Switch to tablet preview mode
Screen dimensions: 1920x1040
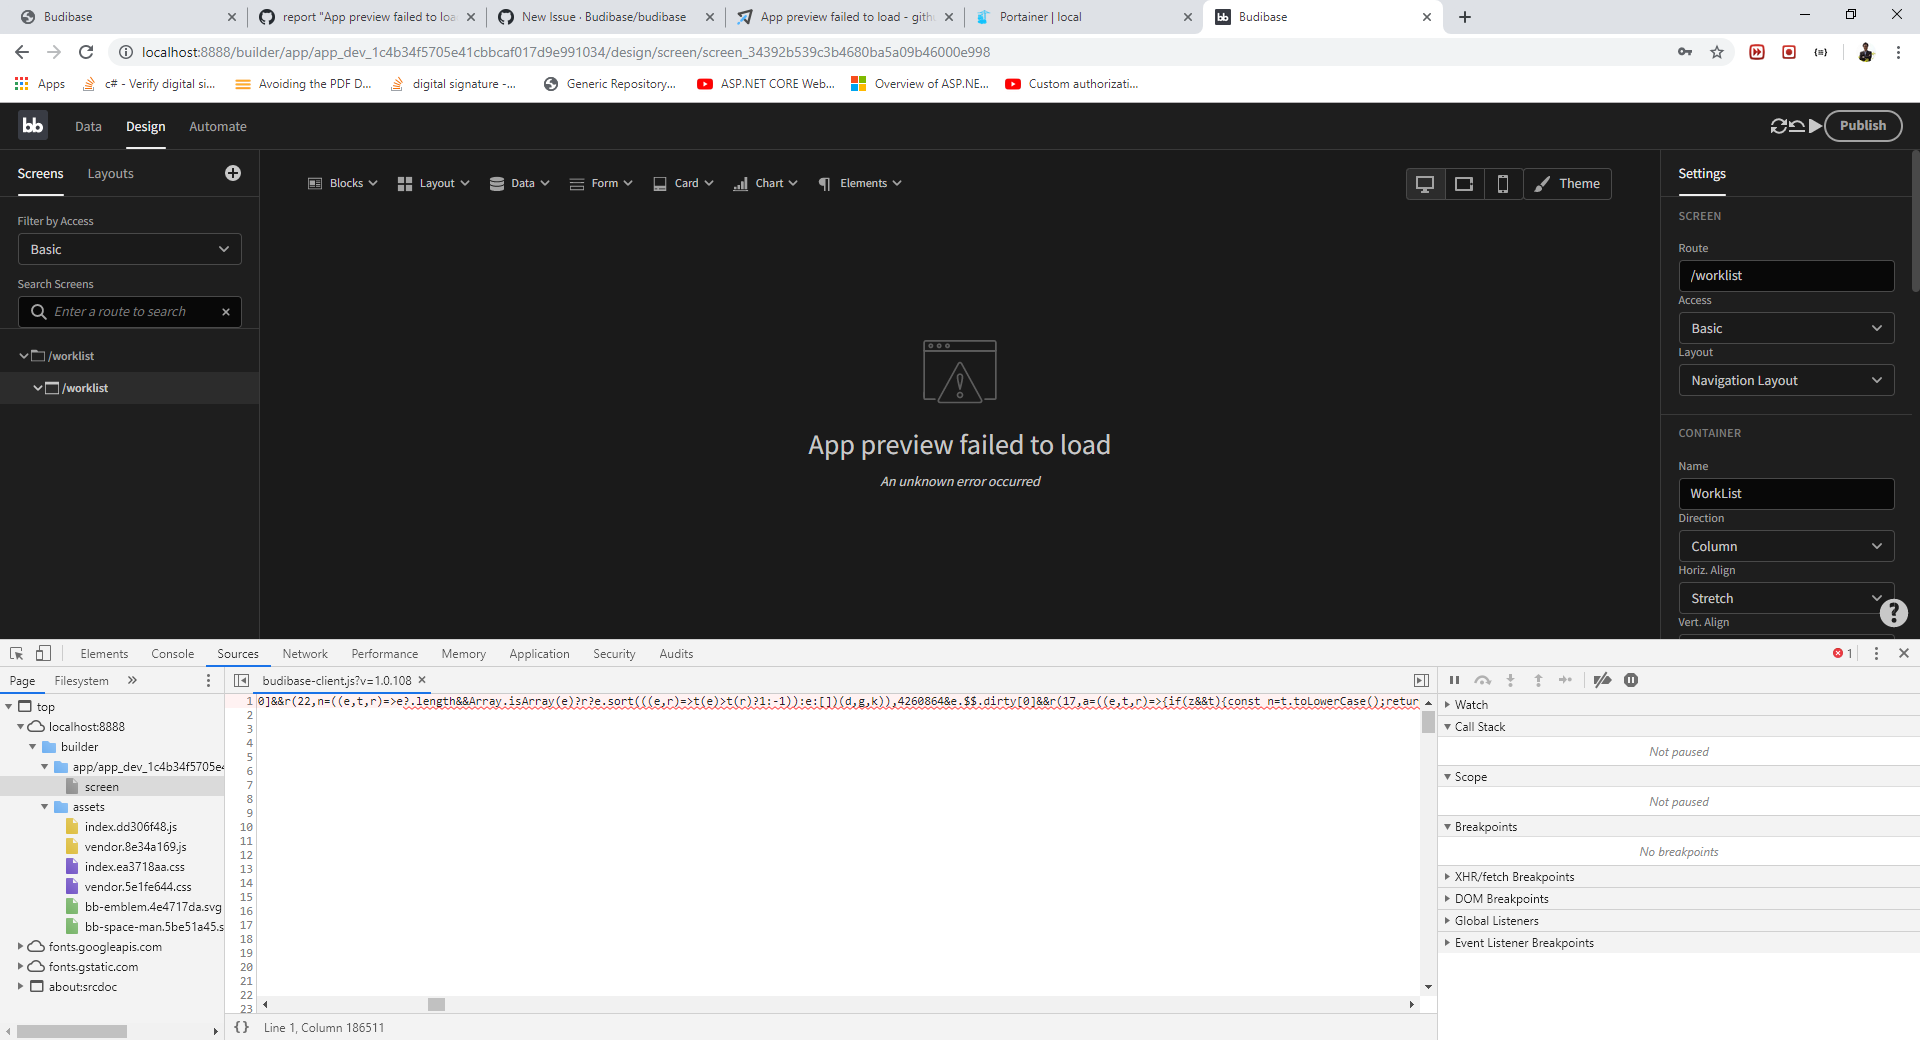pos(1464,184)
